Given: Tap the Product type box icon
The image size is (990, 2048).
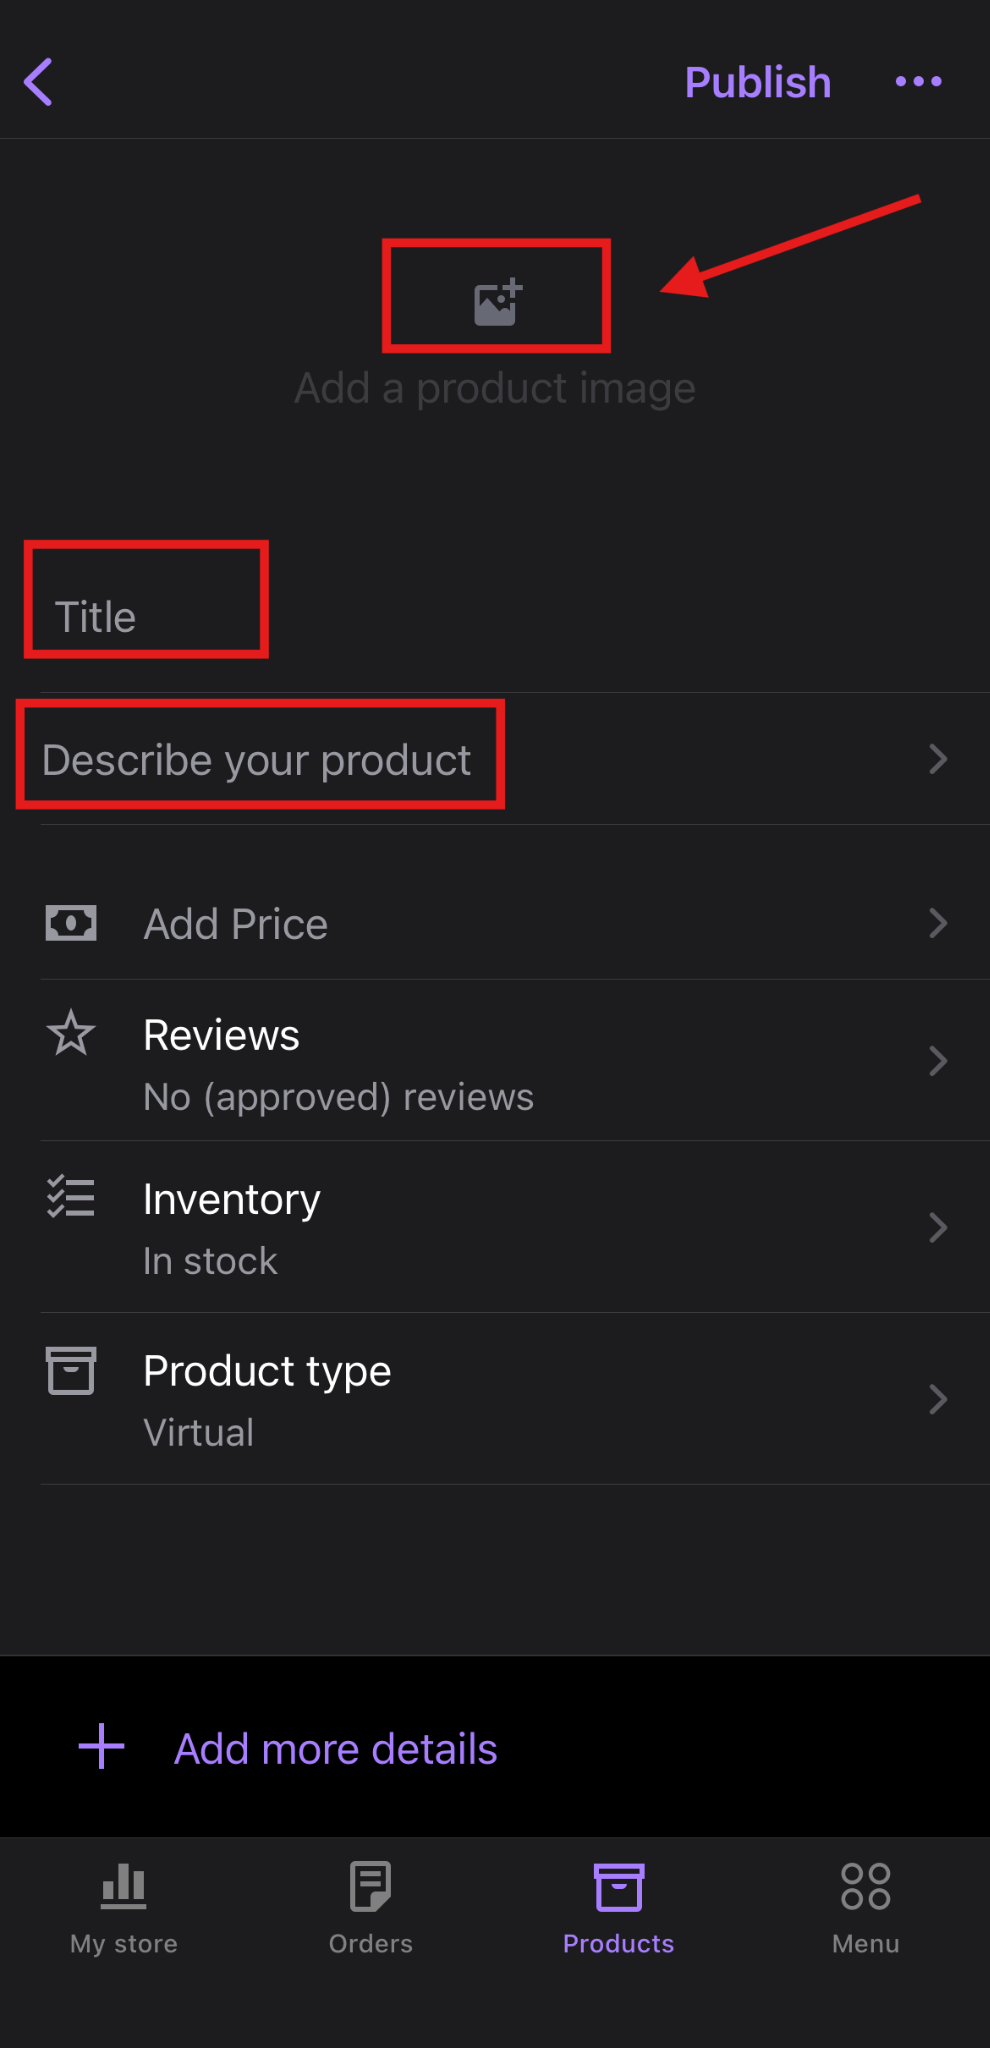Looking at the screenshot, I should pyautogui.click(x=71, y=1370).
